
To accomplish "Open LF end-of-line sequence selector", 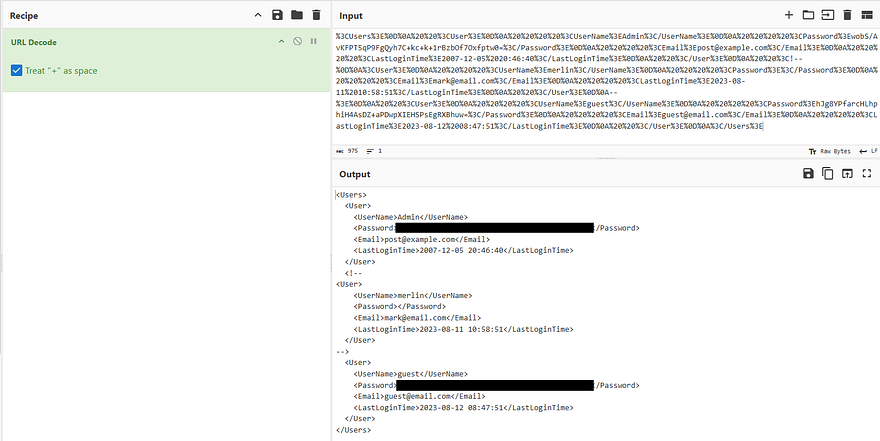I will (866, 150).
